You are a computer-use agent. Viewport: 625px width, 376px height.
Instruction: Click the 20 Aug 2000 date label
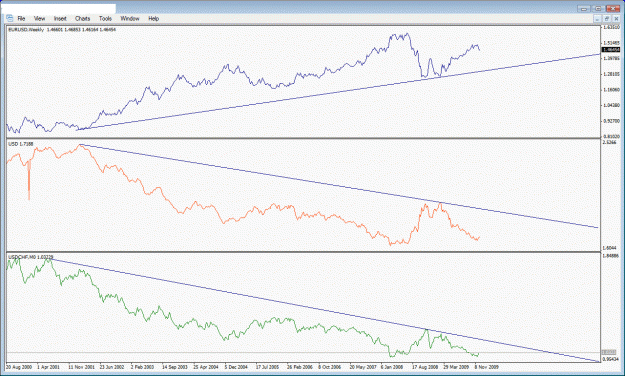pyautogui.click(x=19, y=367)
